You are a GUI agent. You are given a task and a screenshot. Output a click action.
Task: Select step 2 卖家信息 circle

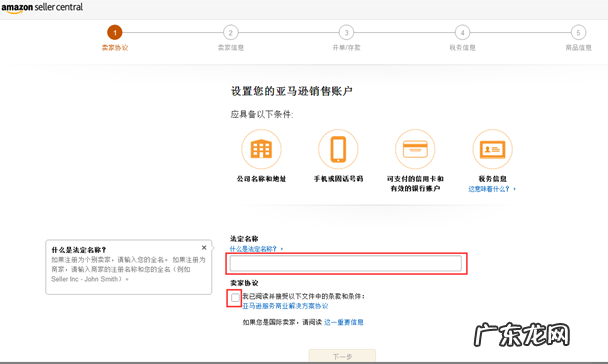tap(231, 33)
